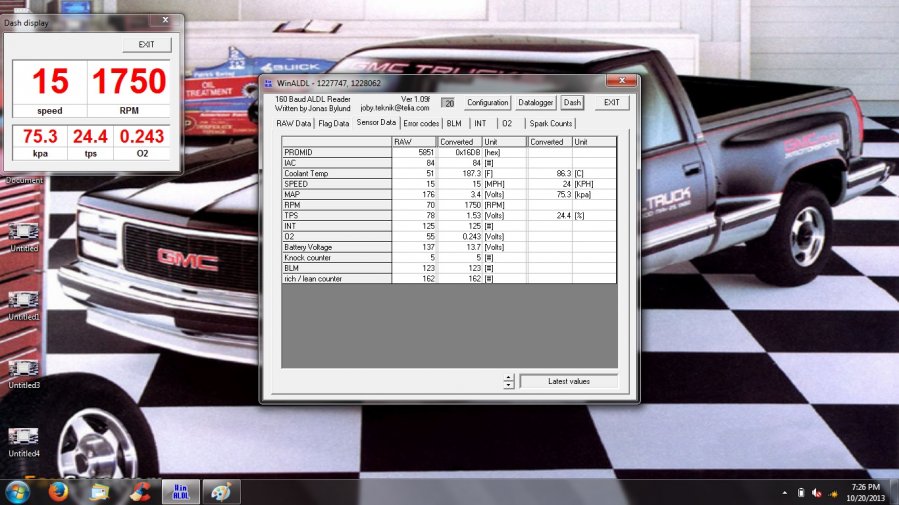Click the 75.3 kpa readout in Dash display

tap(40, 136)
